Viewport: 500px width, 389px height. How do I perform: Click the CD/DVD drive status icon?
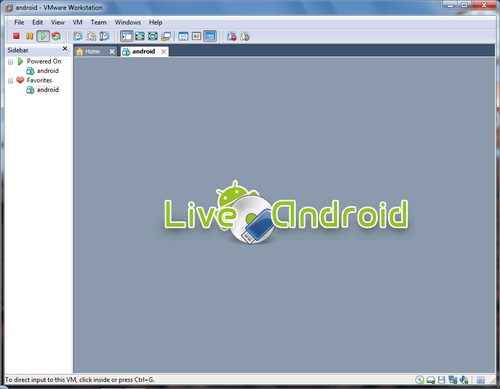(x=420, y=380)
